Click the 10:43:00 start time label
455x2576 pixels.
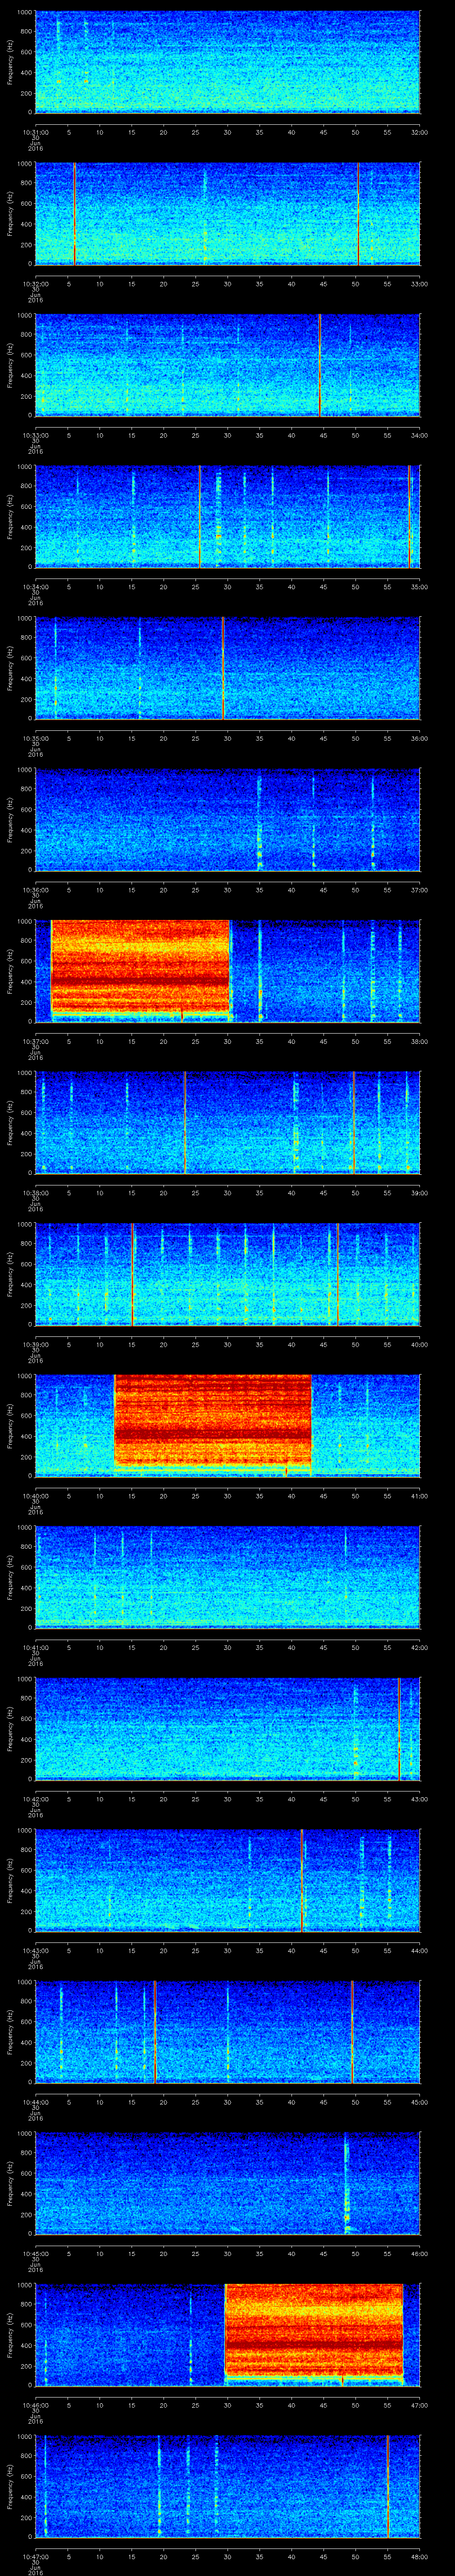(x=35, y=1950)
